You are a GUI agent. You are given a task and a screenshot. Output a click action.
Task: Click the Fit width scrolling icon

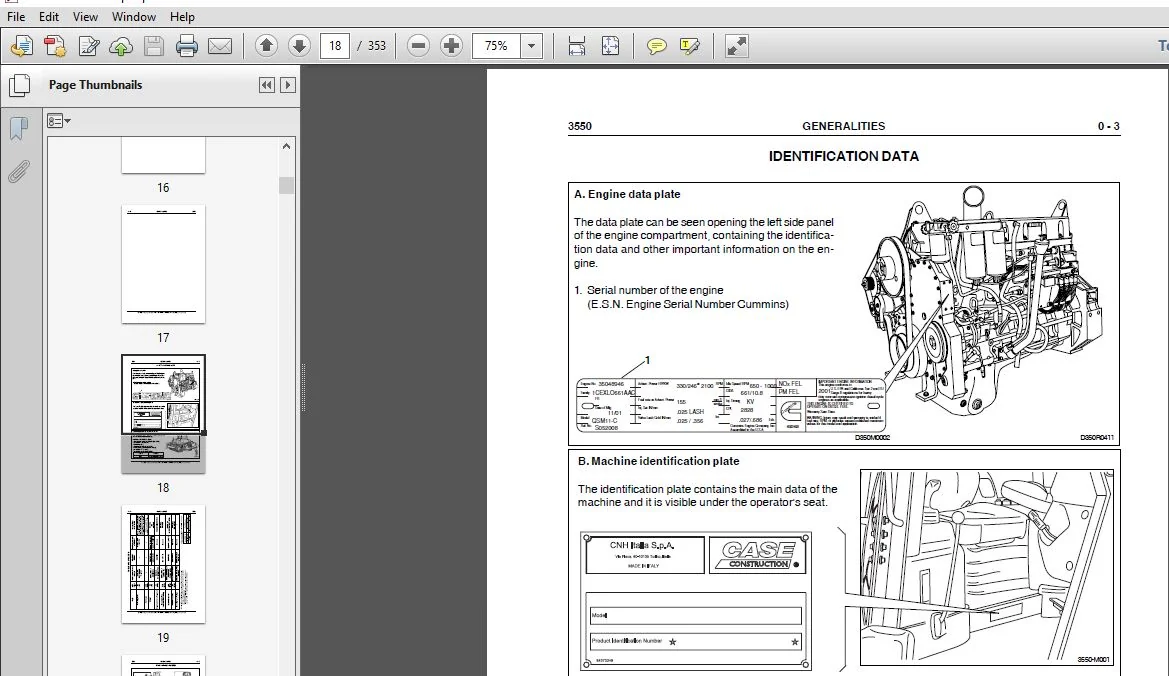(x=576, y=46)
